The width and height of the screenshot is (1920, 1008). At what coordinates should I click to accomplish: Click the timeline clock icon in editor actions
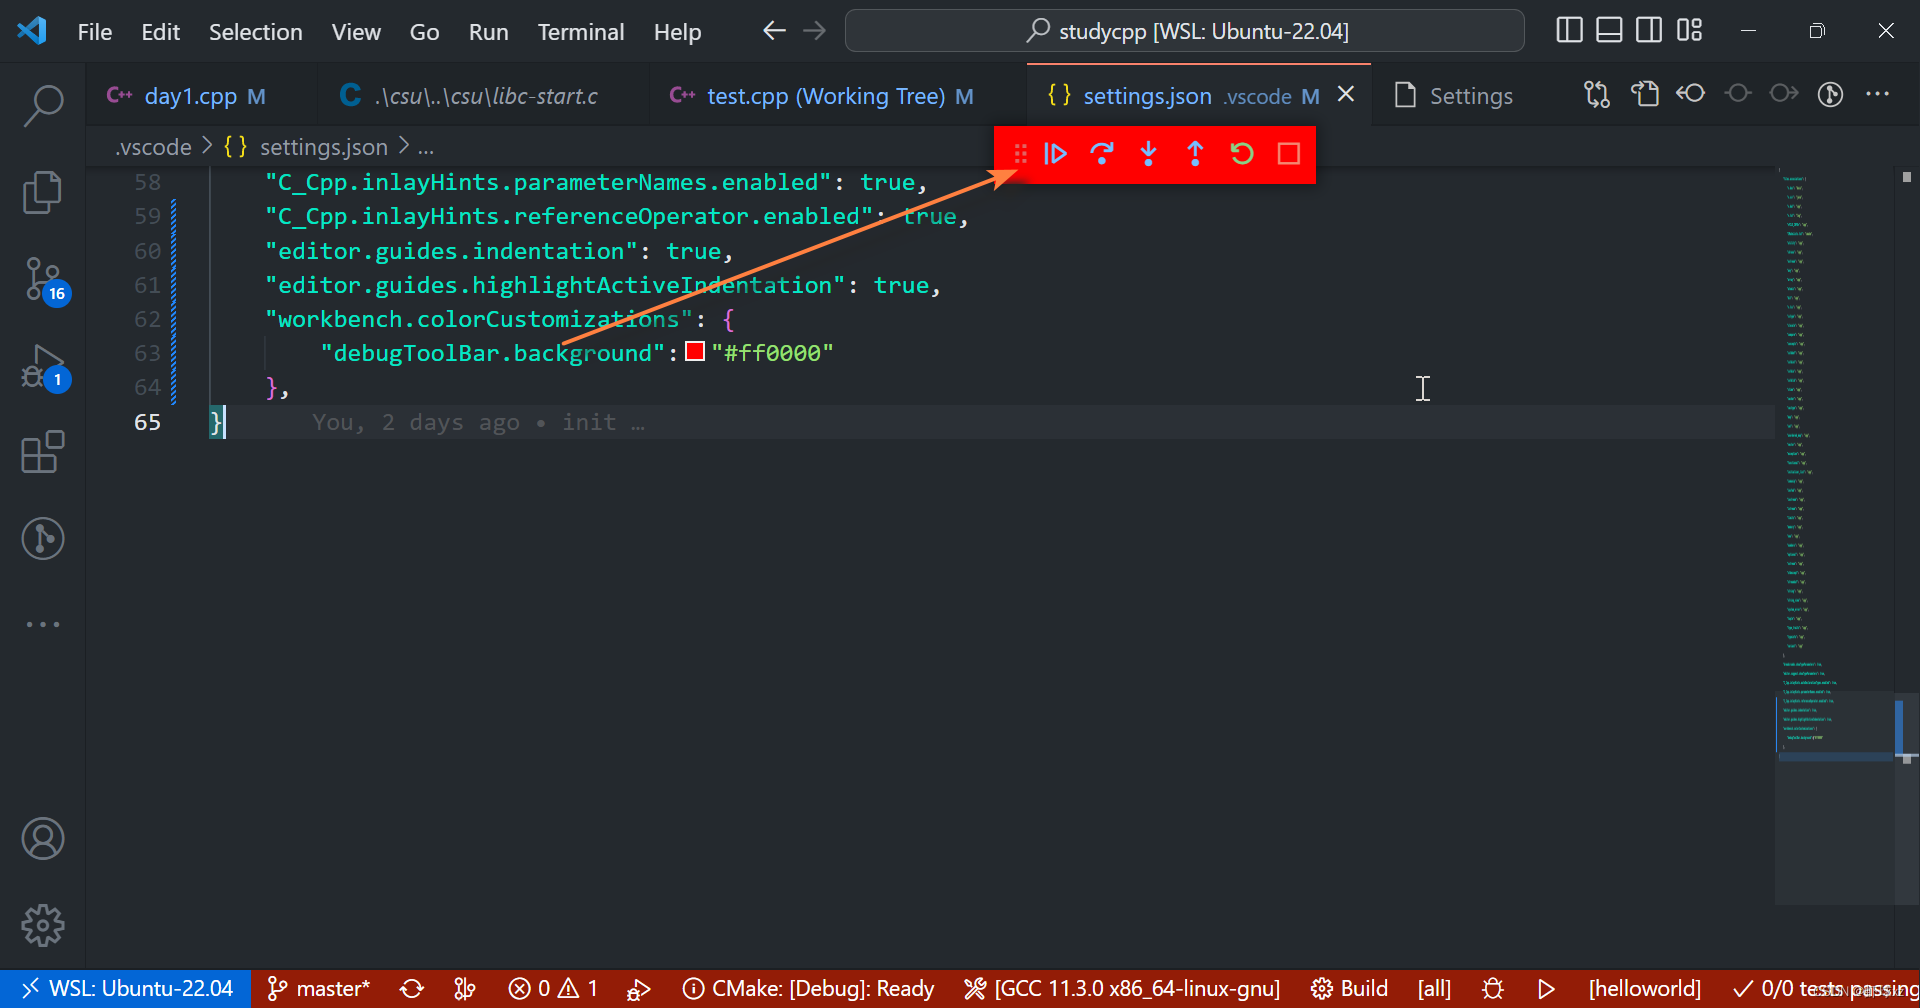click(x=1830, y=95)
